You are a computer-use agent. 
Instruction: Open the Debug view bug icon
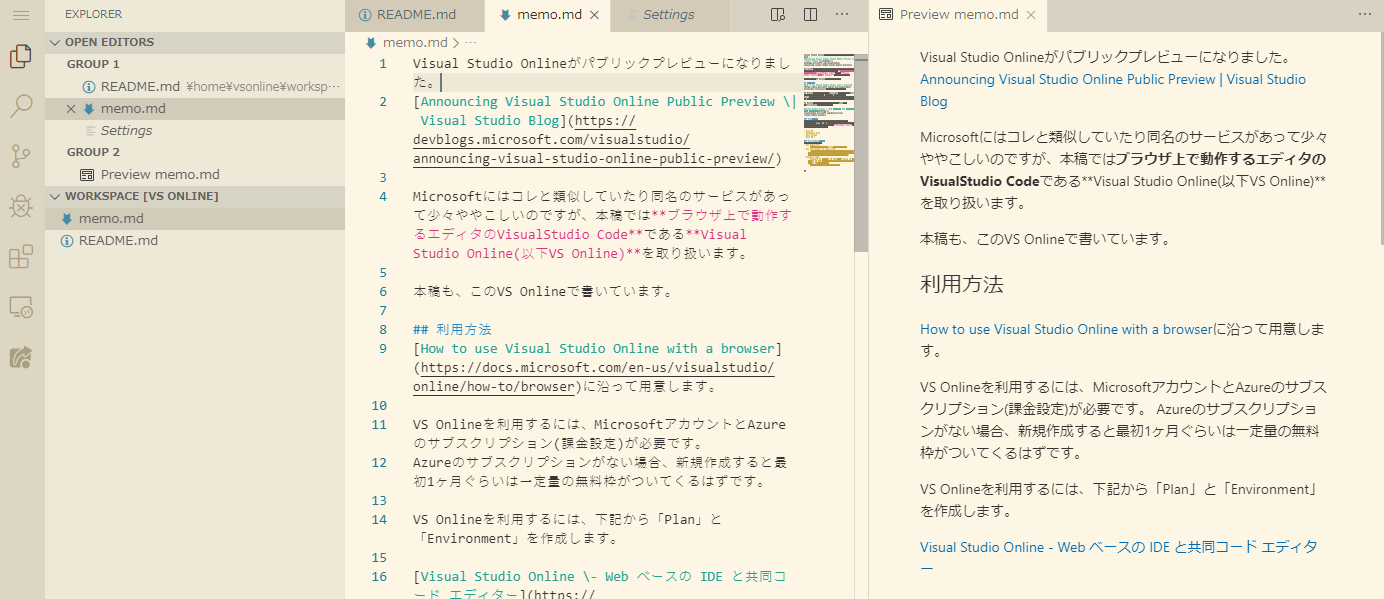[x=21, y=206]
